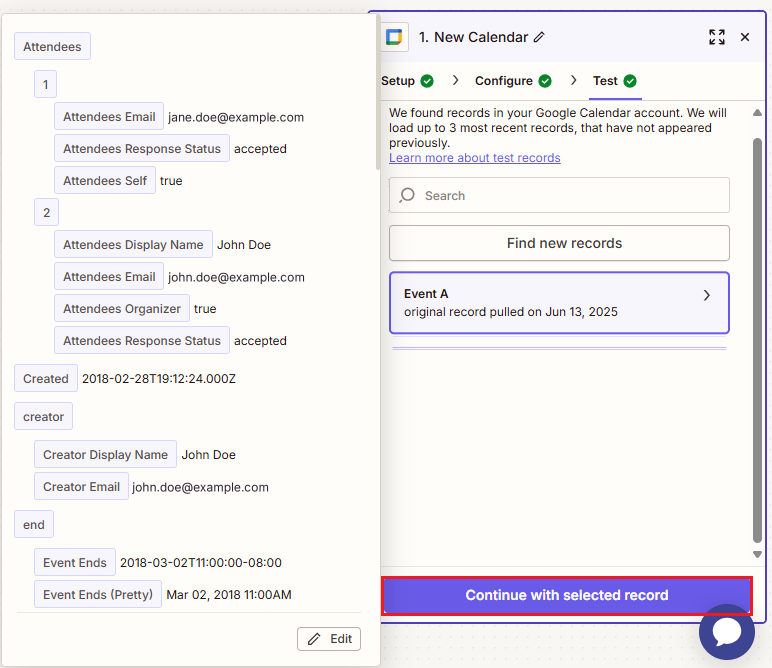Viewport: 772px width, 668px height.
Task: Click the 1. New Calendar step title
Action: (x=473, y=37)
